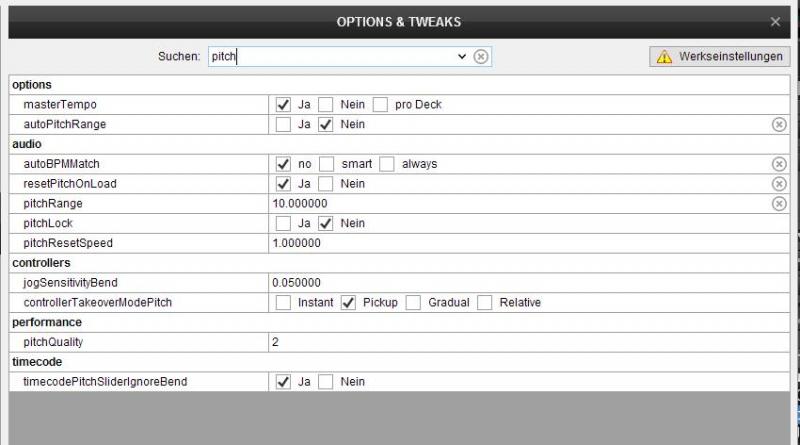The image size is (800, 445).
Task: Click the pitchResetSpeed value field
Action: 529,243
